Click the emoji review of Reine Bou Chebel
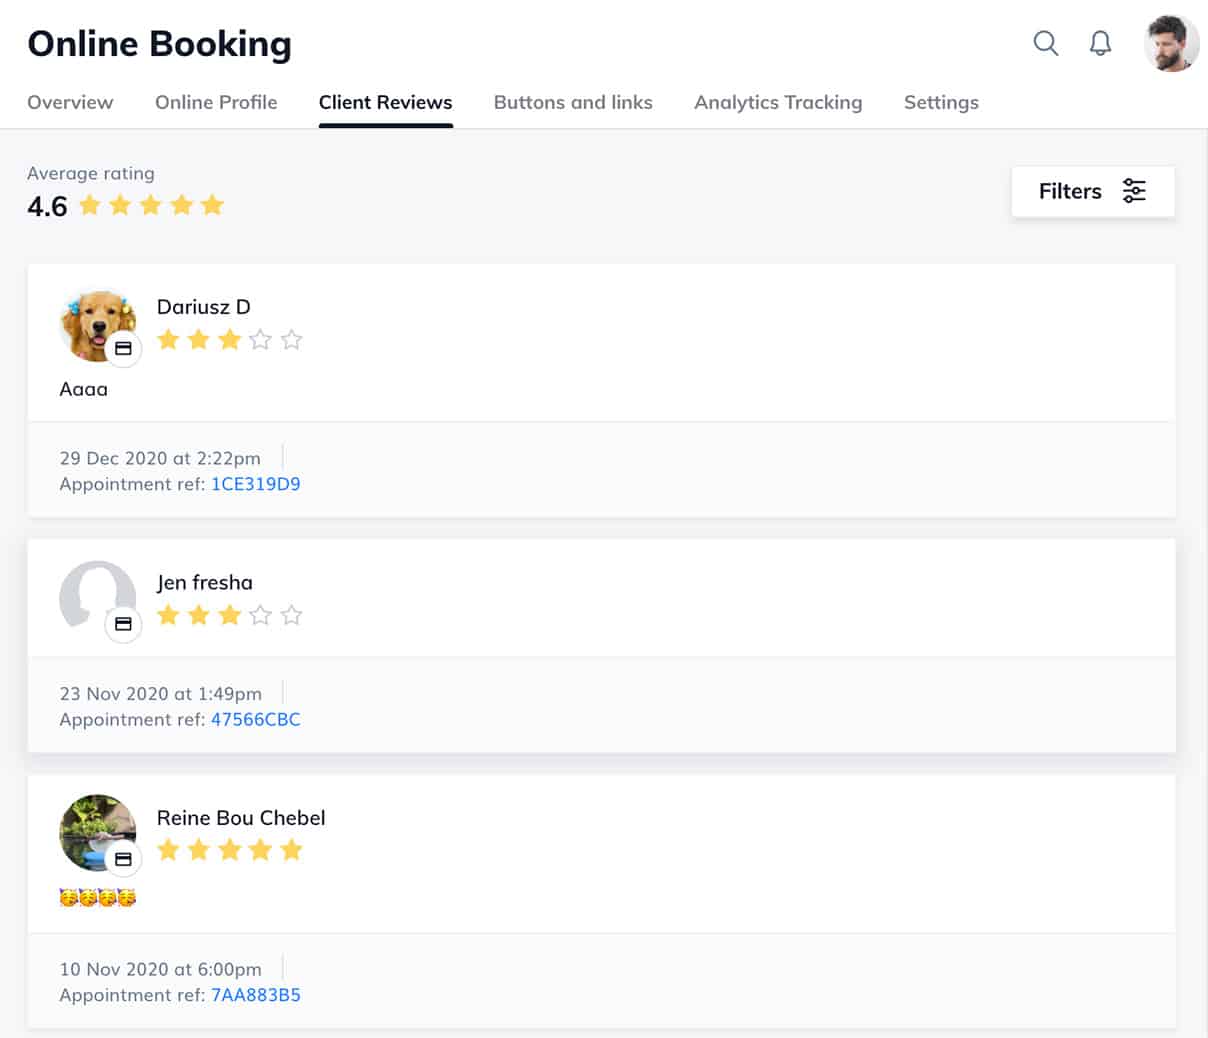Image resolution: width=1208 pixels, height=1038 pixels. [97, 897]
